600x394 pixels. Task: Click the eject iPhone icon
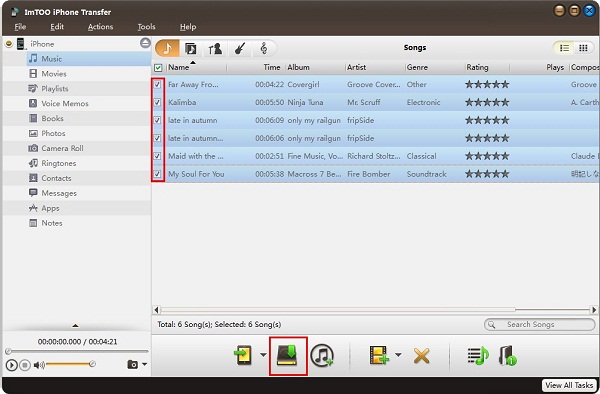145,43
